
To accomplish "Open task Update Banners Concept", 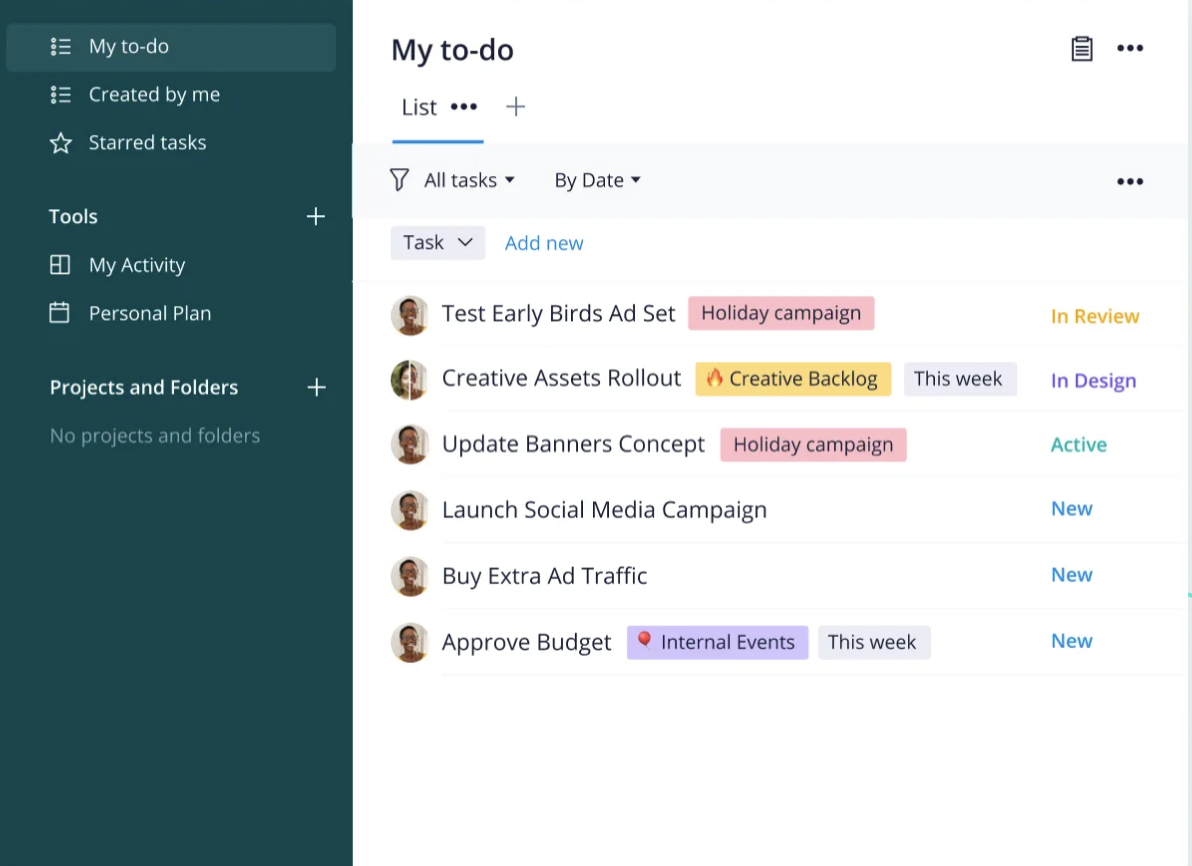I will [x=573, y=444].
